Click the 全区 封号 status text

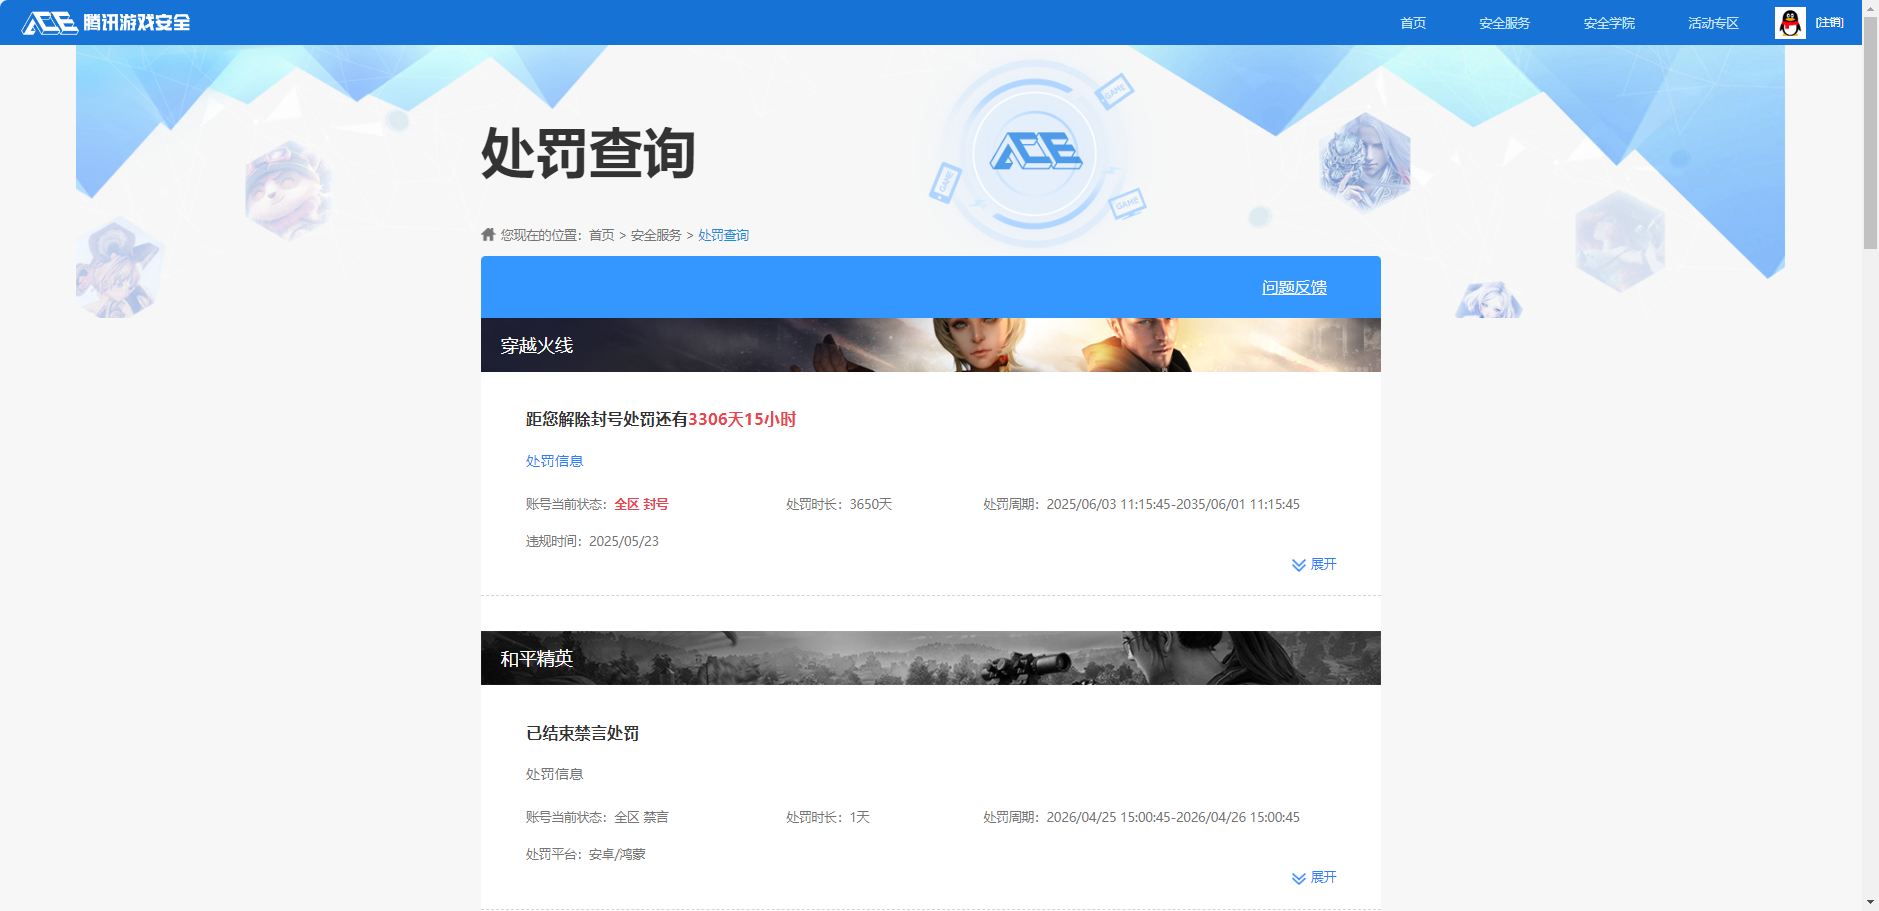point(641,504)
